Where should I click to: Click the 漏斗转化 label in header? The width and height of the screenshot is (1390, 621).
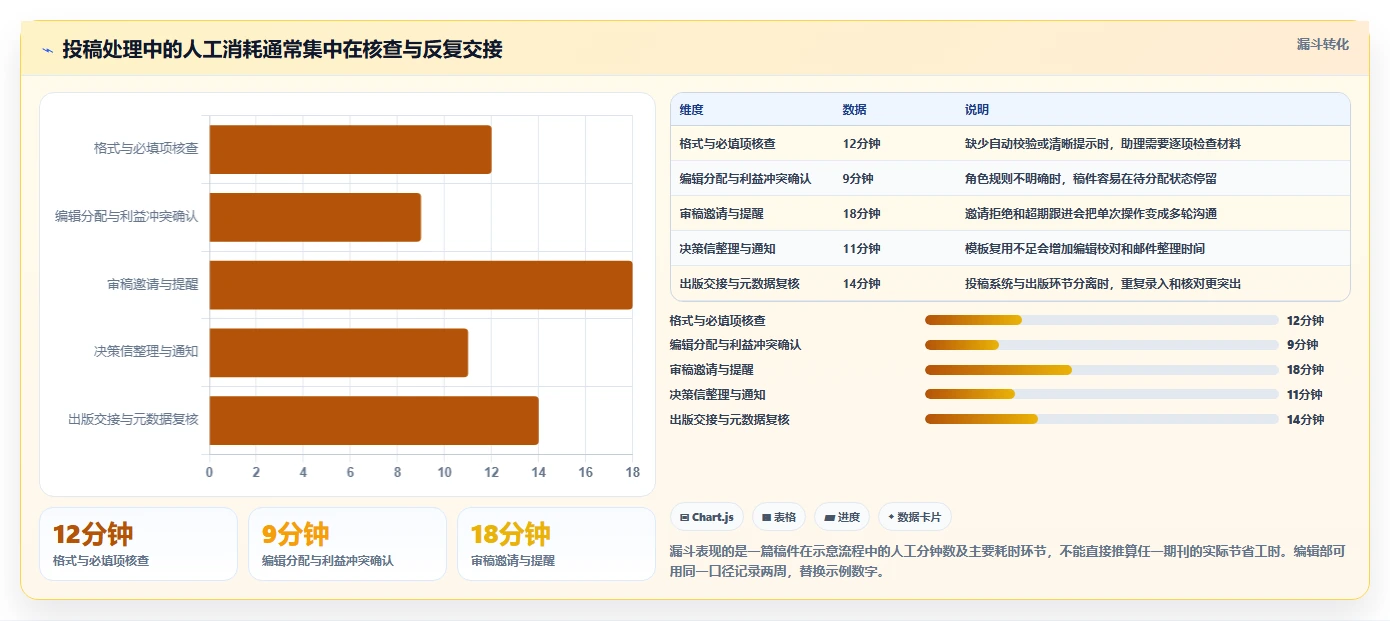1323,44
